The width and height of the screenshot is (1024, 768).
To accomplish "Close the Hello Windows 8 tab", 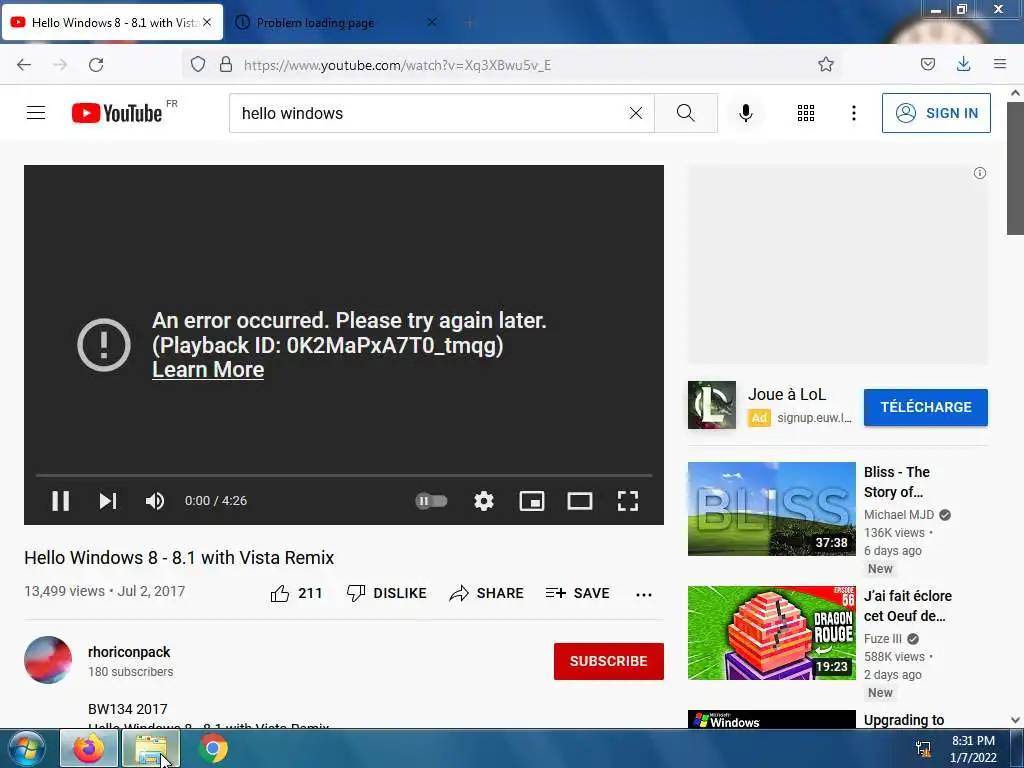I will [207, 22].
